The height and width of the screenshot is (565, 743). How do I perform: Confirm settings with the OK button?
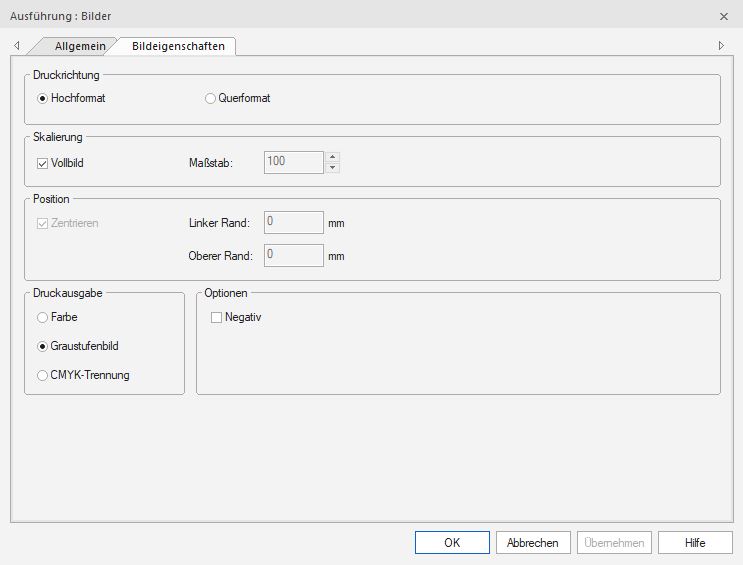[x=452, y=542]
